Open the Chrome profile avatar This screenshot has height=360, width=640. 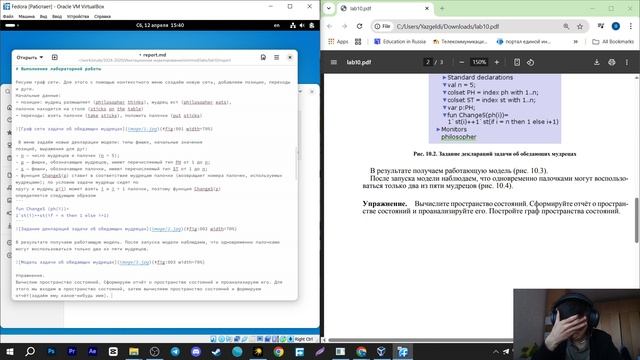[x=616, y=26]
